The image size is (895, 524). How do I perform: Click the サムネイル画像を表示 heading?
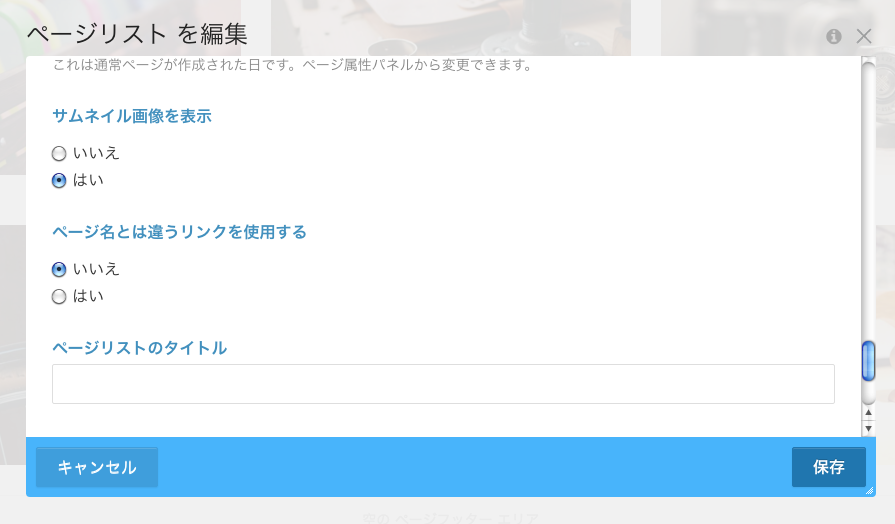(132, 116)
